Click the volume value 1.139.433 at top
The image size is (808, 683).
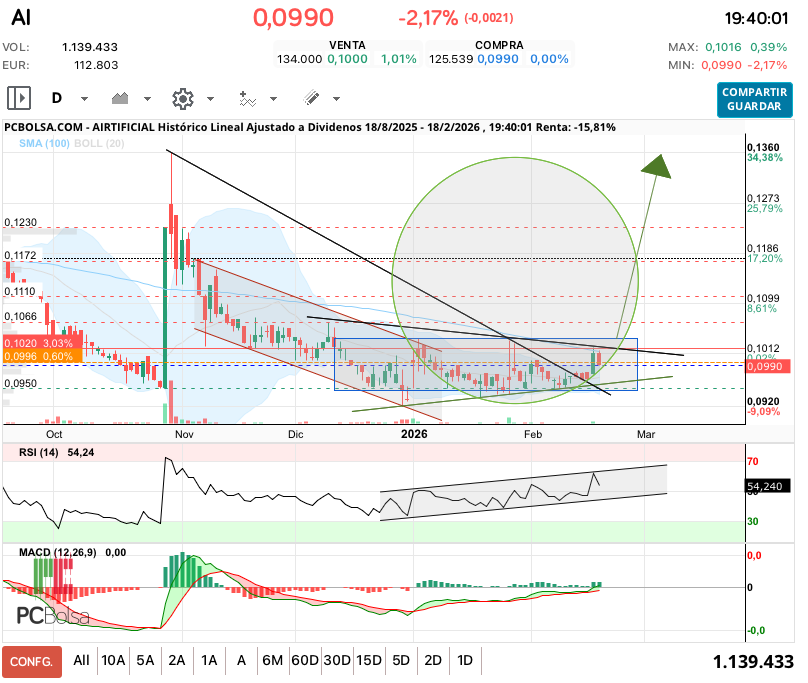[90, 47]
